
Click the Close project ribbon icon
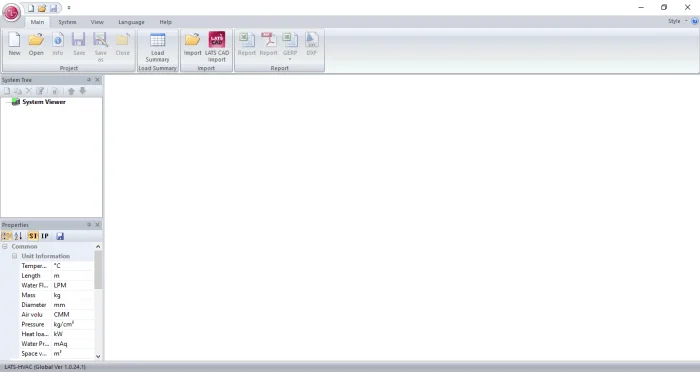coord(122,44)
